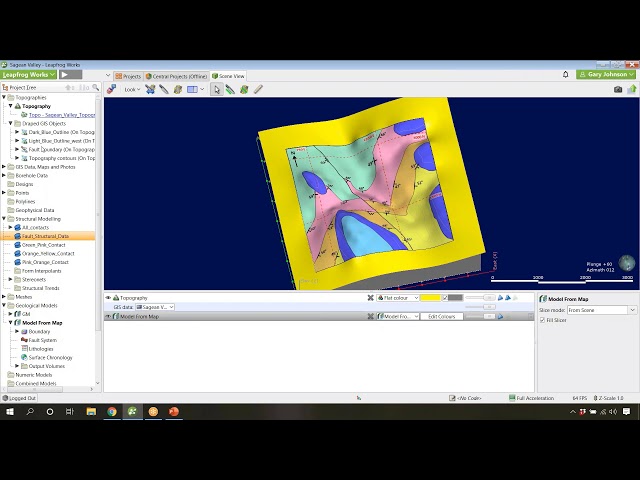
Task: Remove Model From Map from shape list
Action: pyautogui.click(x=370, y=316)
